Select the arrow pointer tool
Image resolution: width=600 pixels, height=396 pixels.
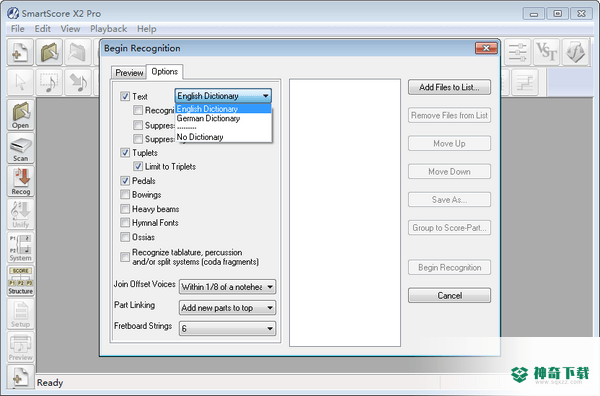pos(20,82)
